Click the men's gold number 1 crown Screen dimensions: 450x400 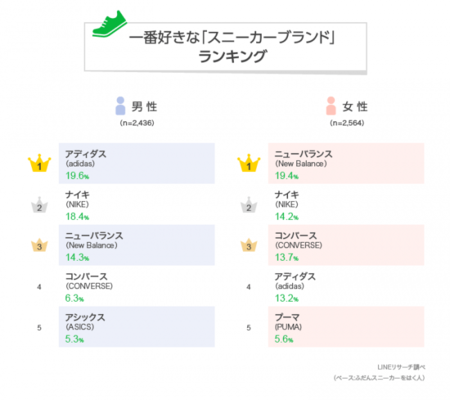(x=39, y=163)
